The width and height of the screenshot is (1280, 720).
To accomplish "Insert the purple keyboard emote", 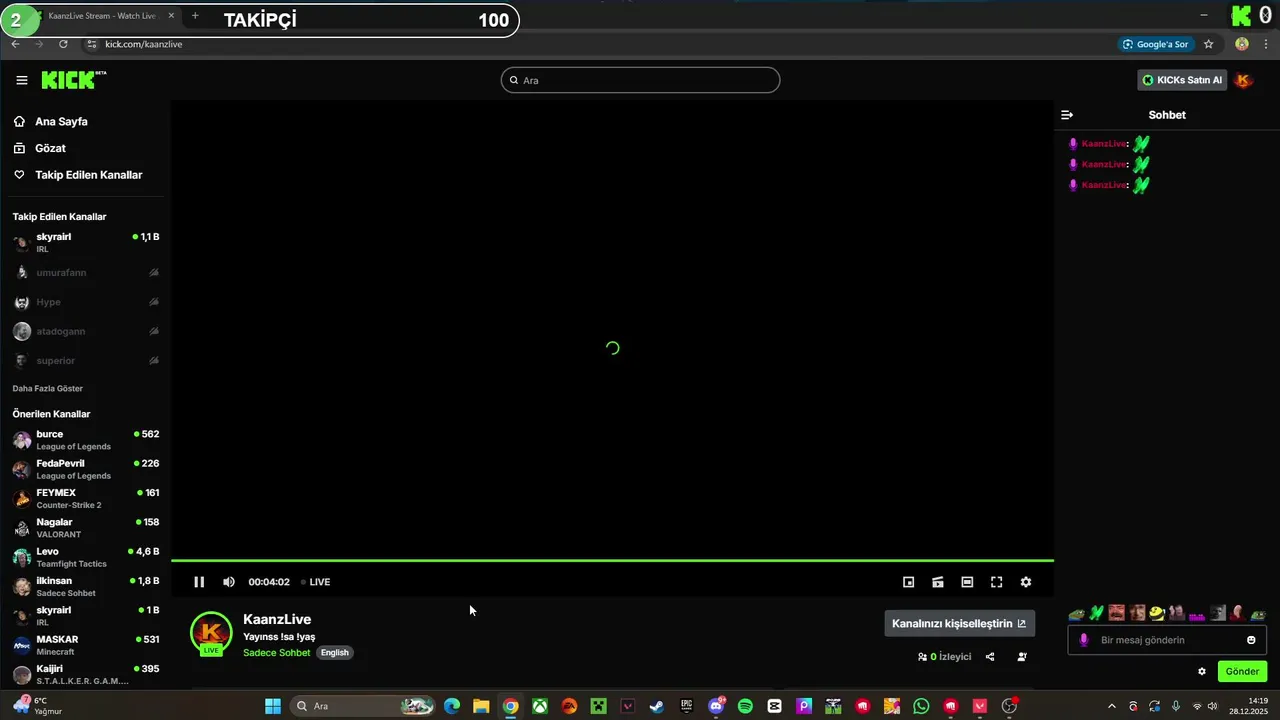I will (1197, 615).
